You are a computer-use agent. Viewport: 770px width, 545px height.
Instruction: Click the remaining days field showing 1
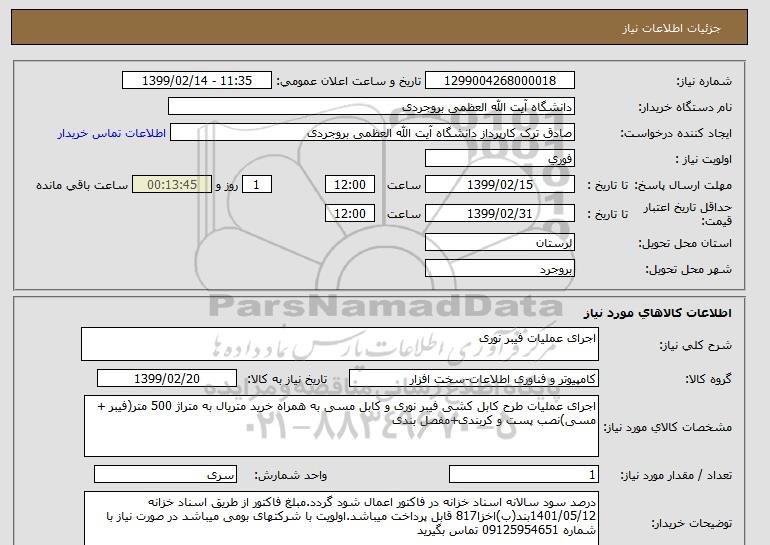(x=256, y=185)
